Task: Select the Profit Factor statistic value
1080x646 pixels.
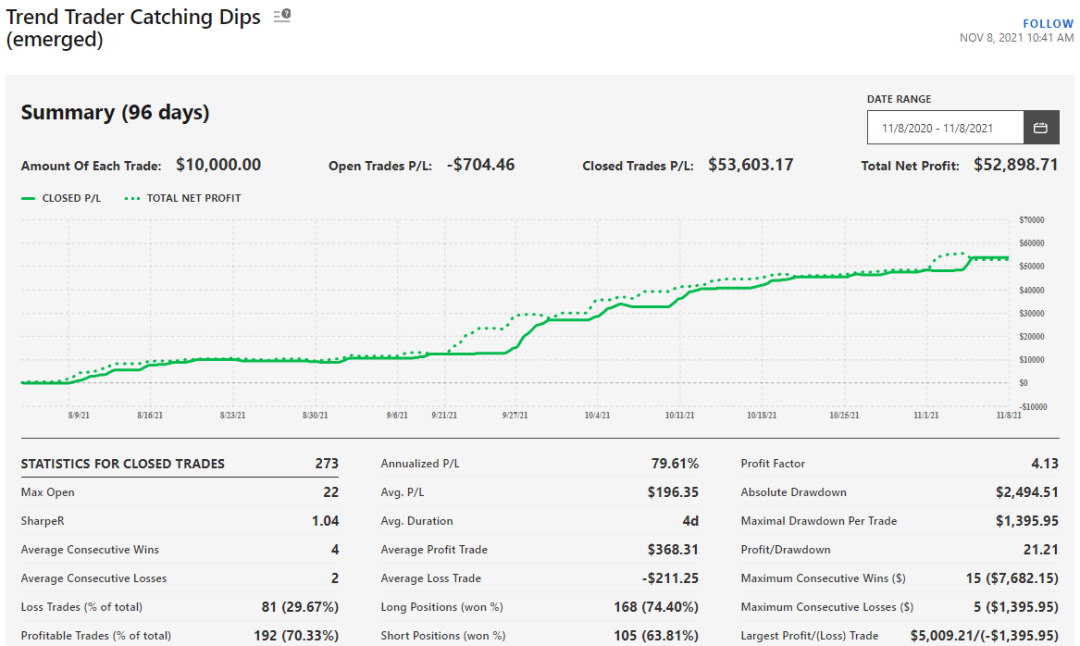Action: 1043,463
